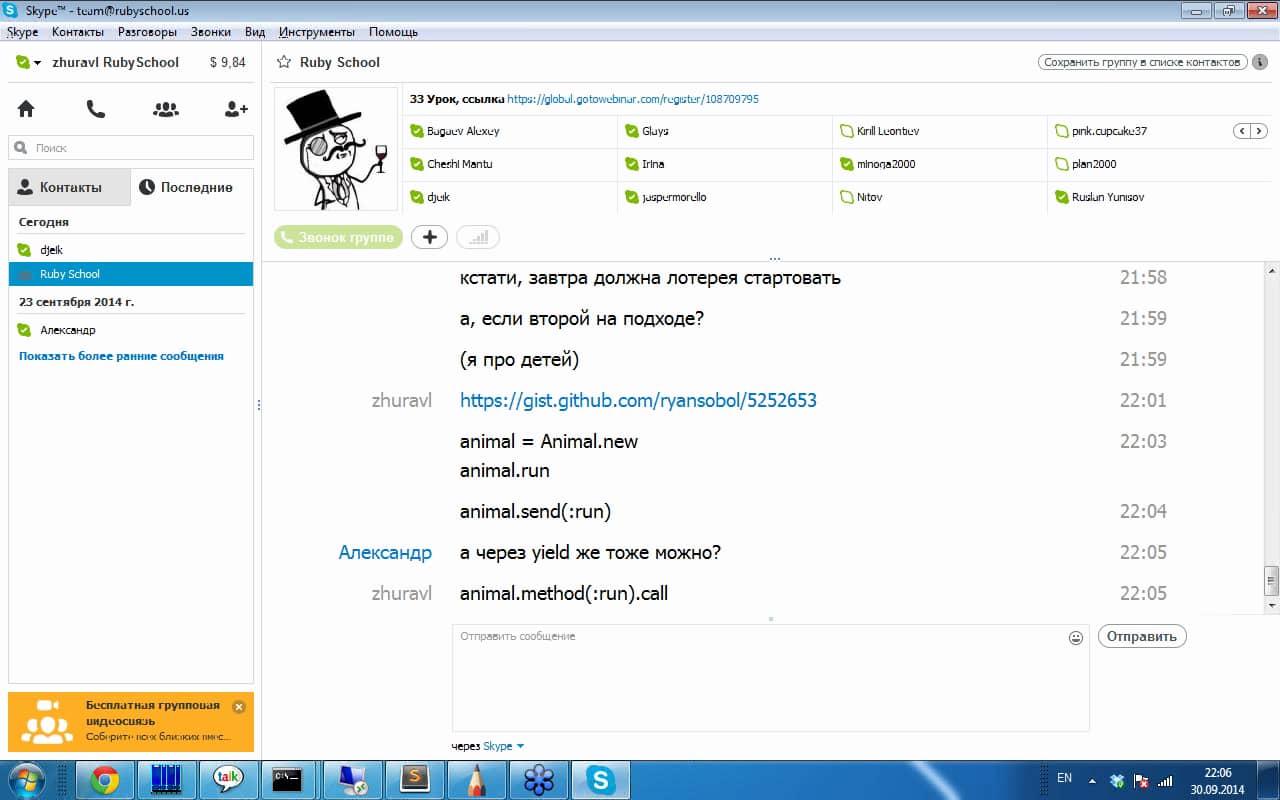Viewport: 1280px width, 800px height.
Task: Click the network signal tray icon
Action: click(x=1163, y=780)
